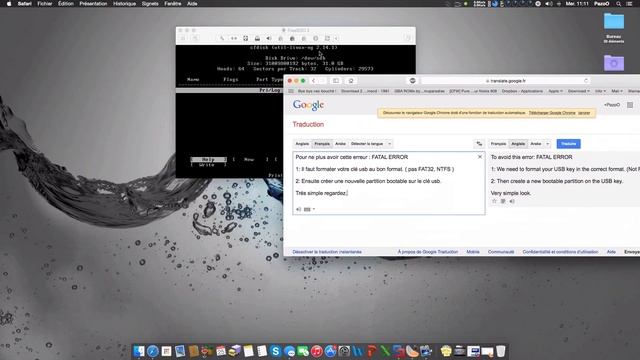Image resolution: width=640 pixels, height=360 pixels.
Task: Select Français as target language
Action: [498, 144]
